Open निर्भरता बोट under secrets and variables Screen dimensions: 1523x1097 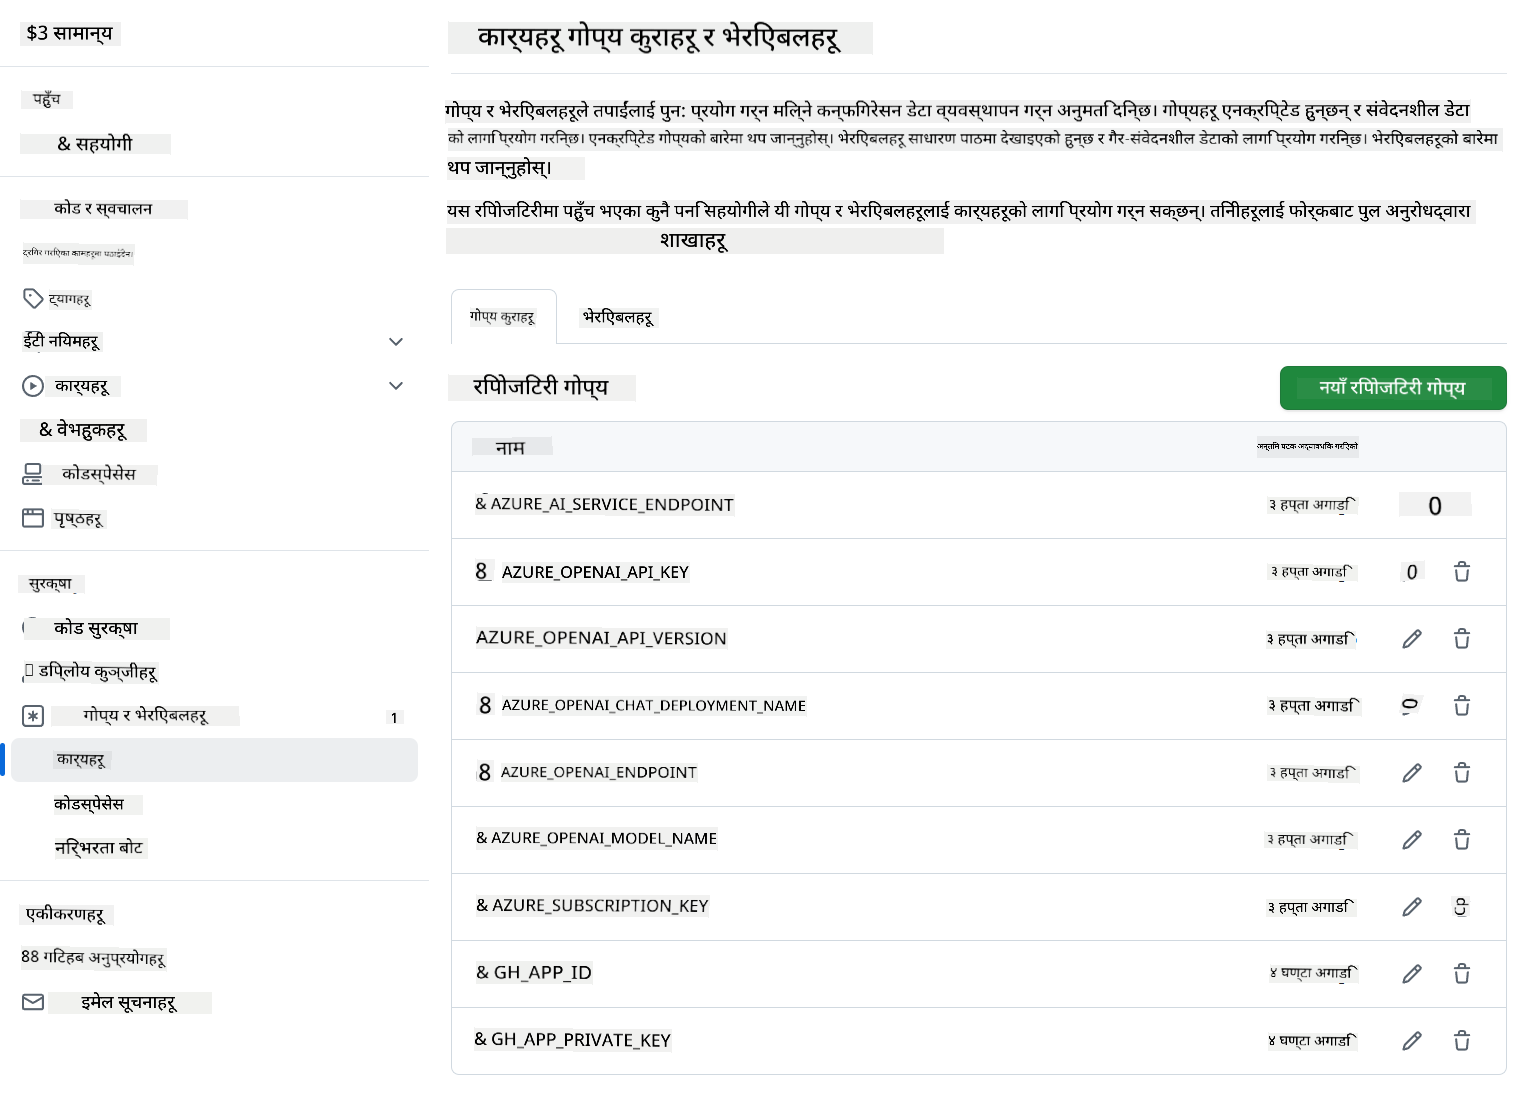point(99,848)
